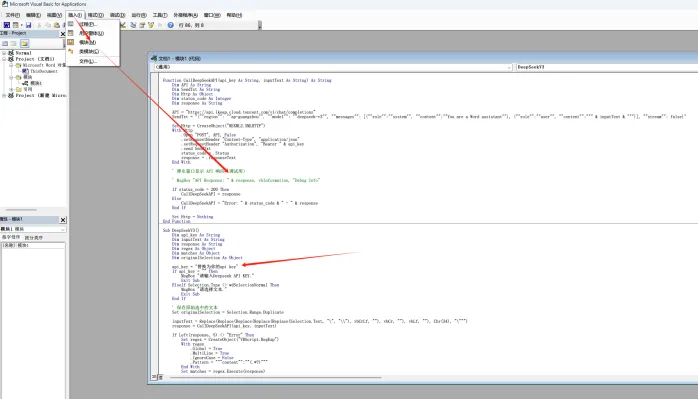Click the View Microsoft Word toolbar icon
Viewport: 698px width, 399px height.
point(7,25)
